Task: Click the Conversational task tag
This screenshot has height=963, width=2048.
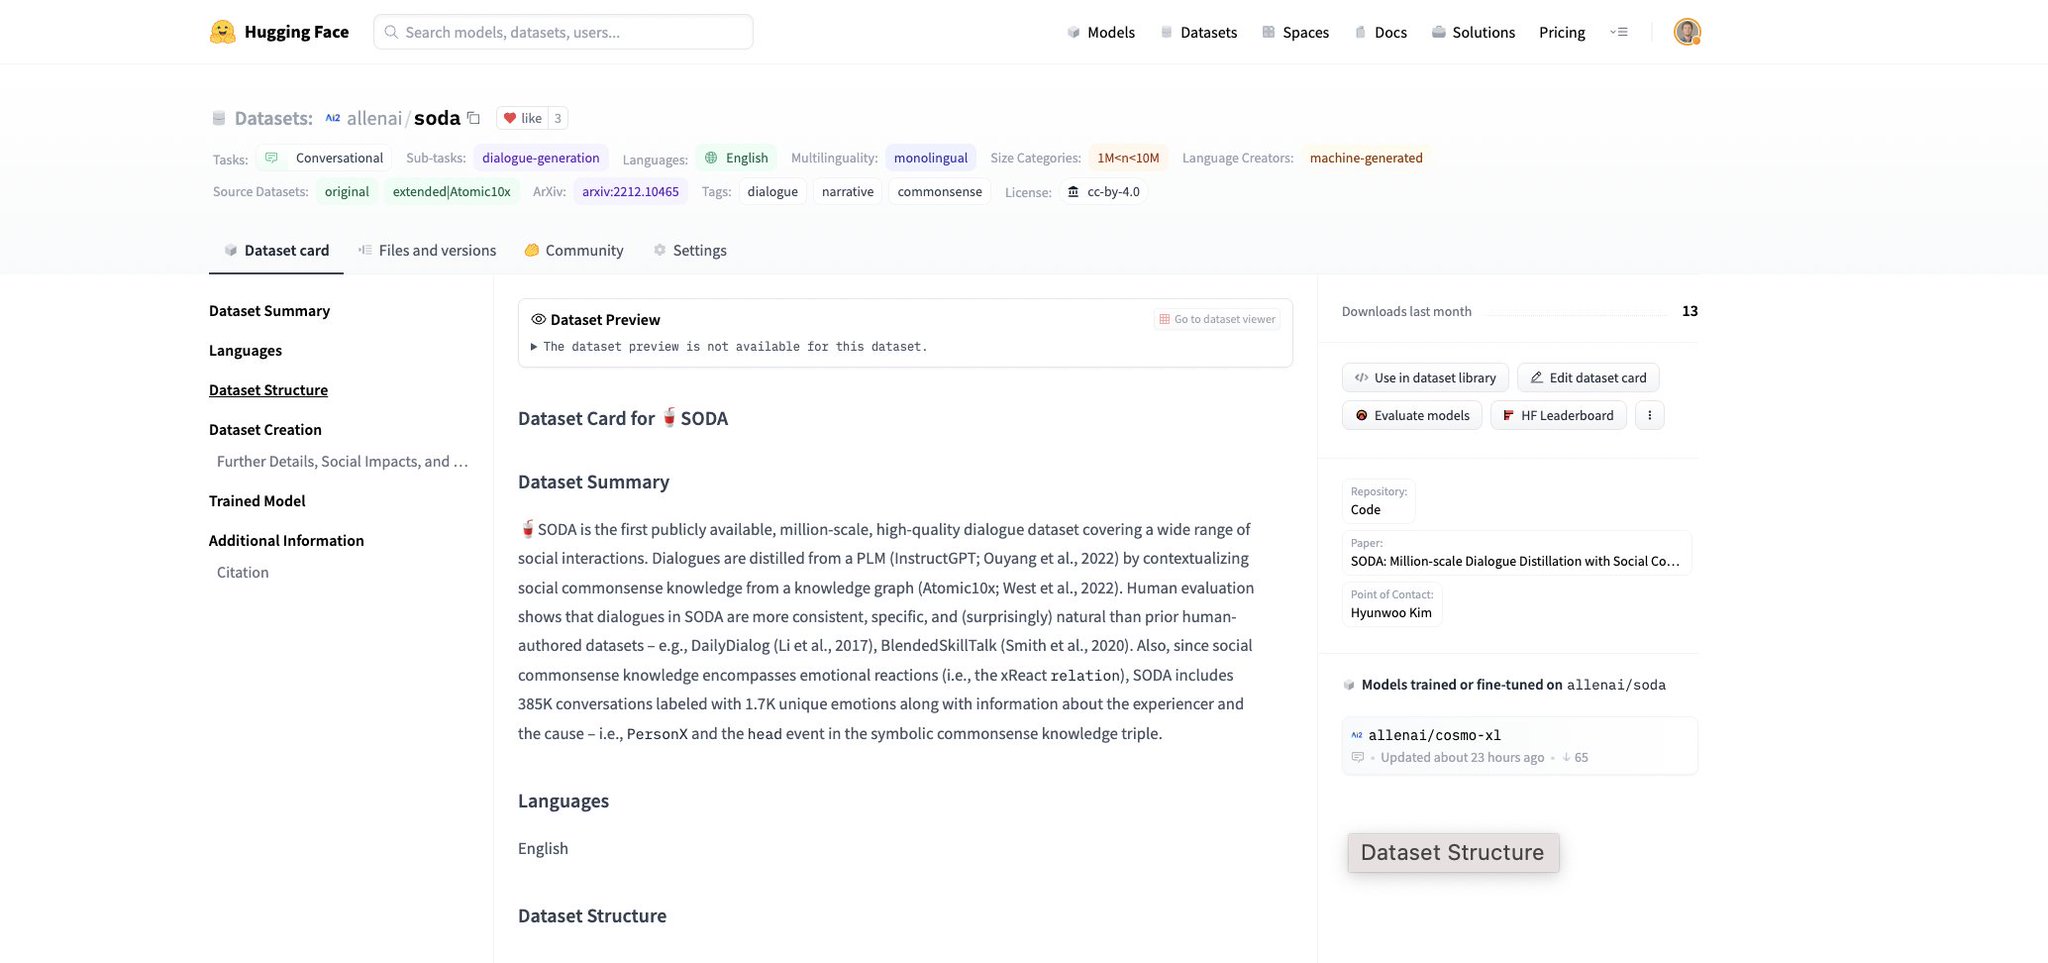Action: tap(324, 158)
